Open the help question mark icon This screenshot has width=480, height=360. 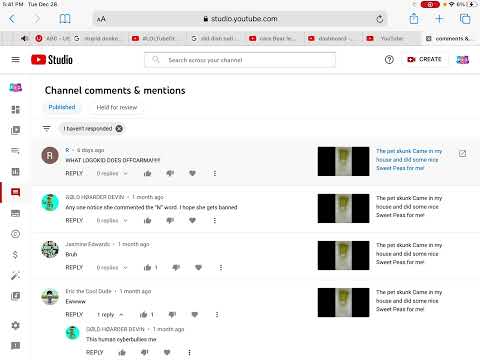click(389, 60)
